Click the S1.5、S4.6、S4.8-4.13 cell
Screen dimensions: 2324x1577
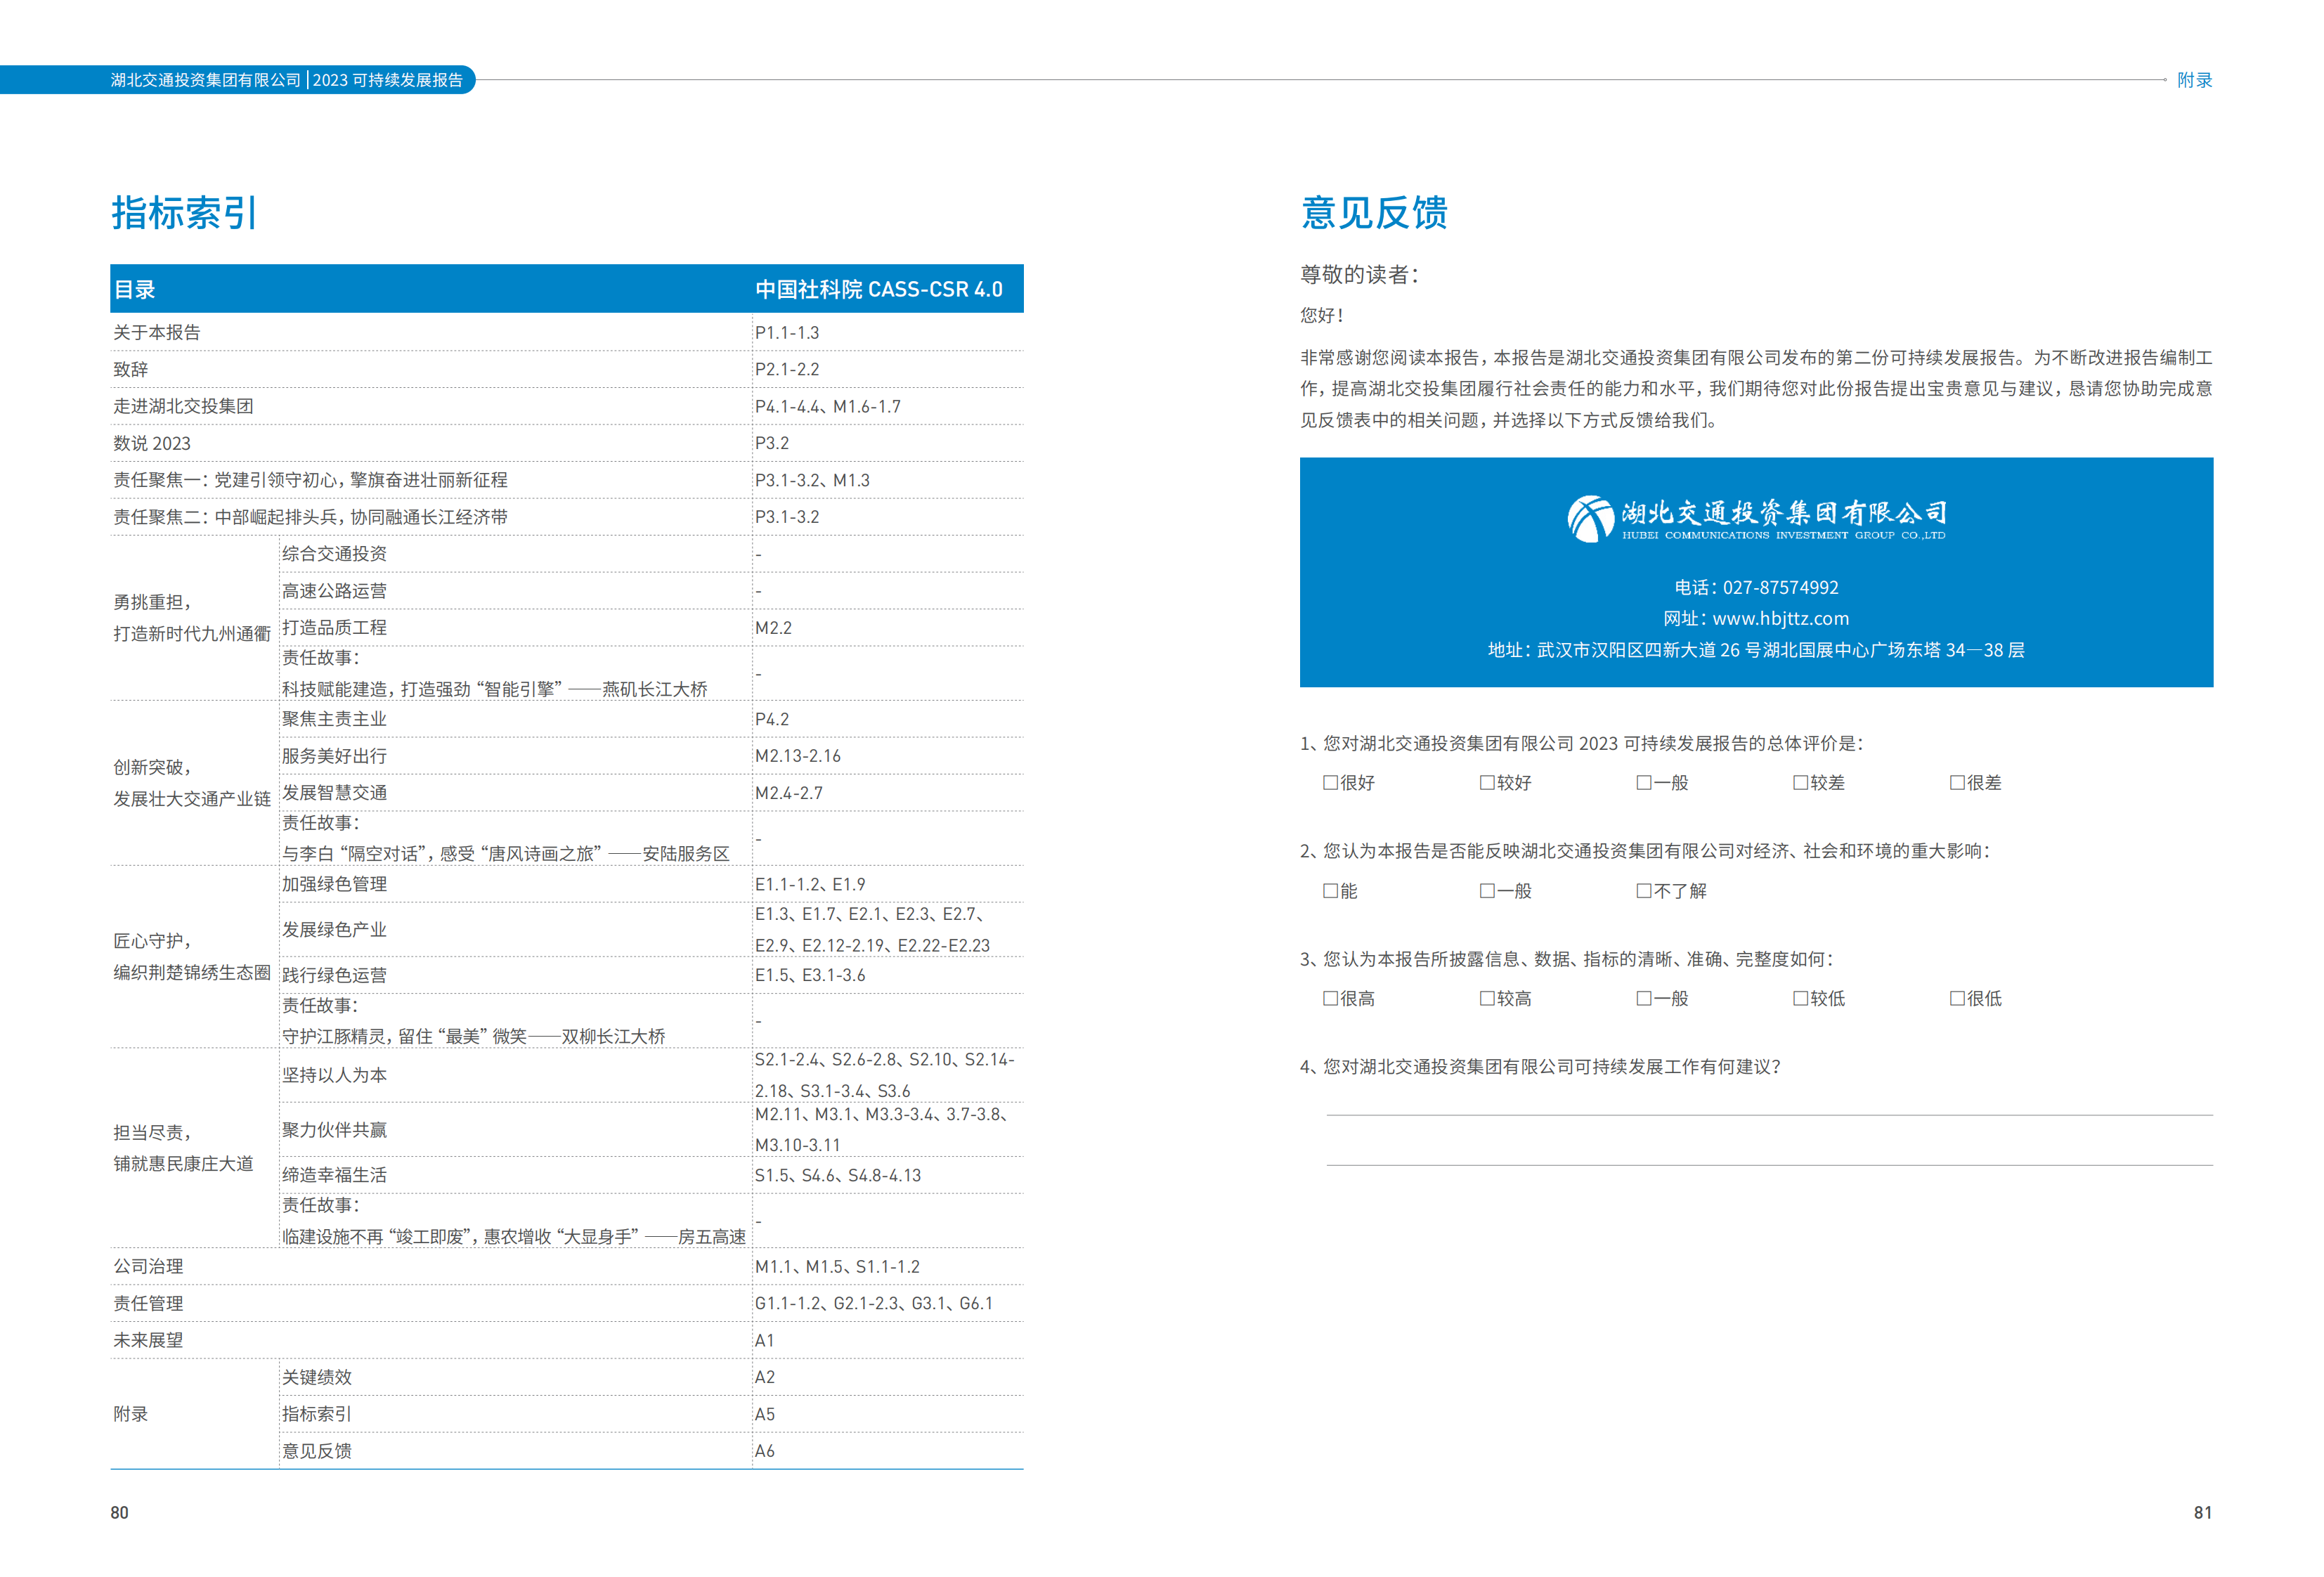click(x=838, y=1176)
